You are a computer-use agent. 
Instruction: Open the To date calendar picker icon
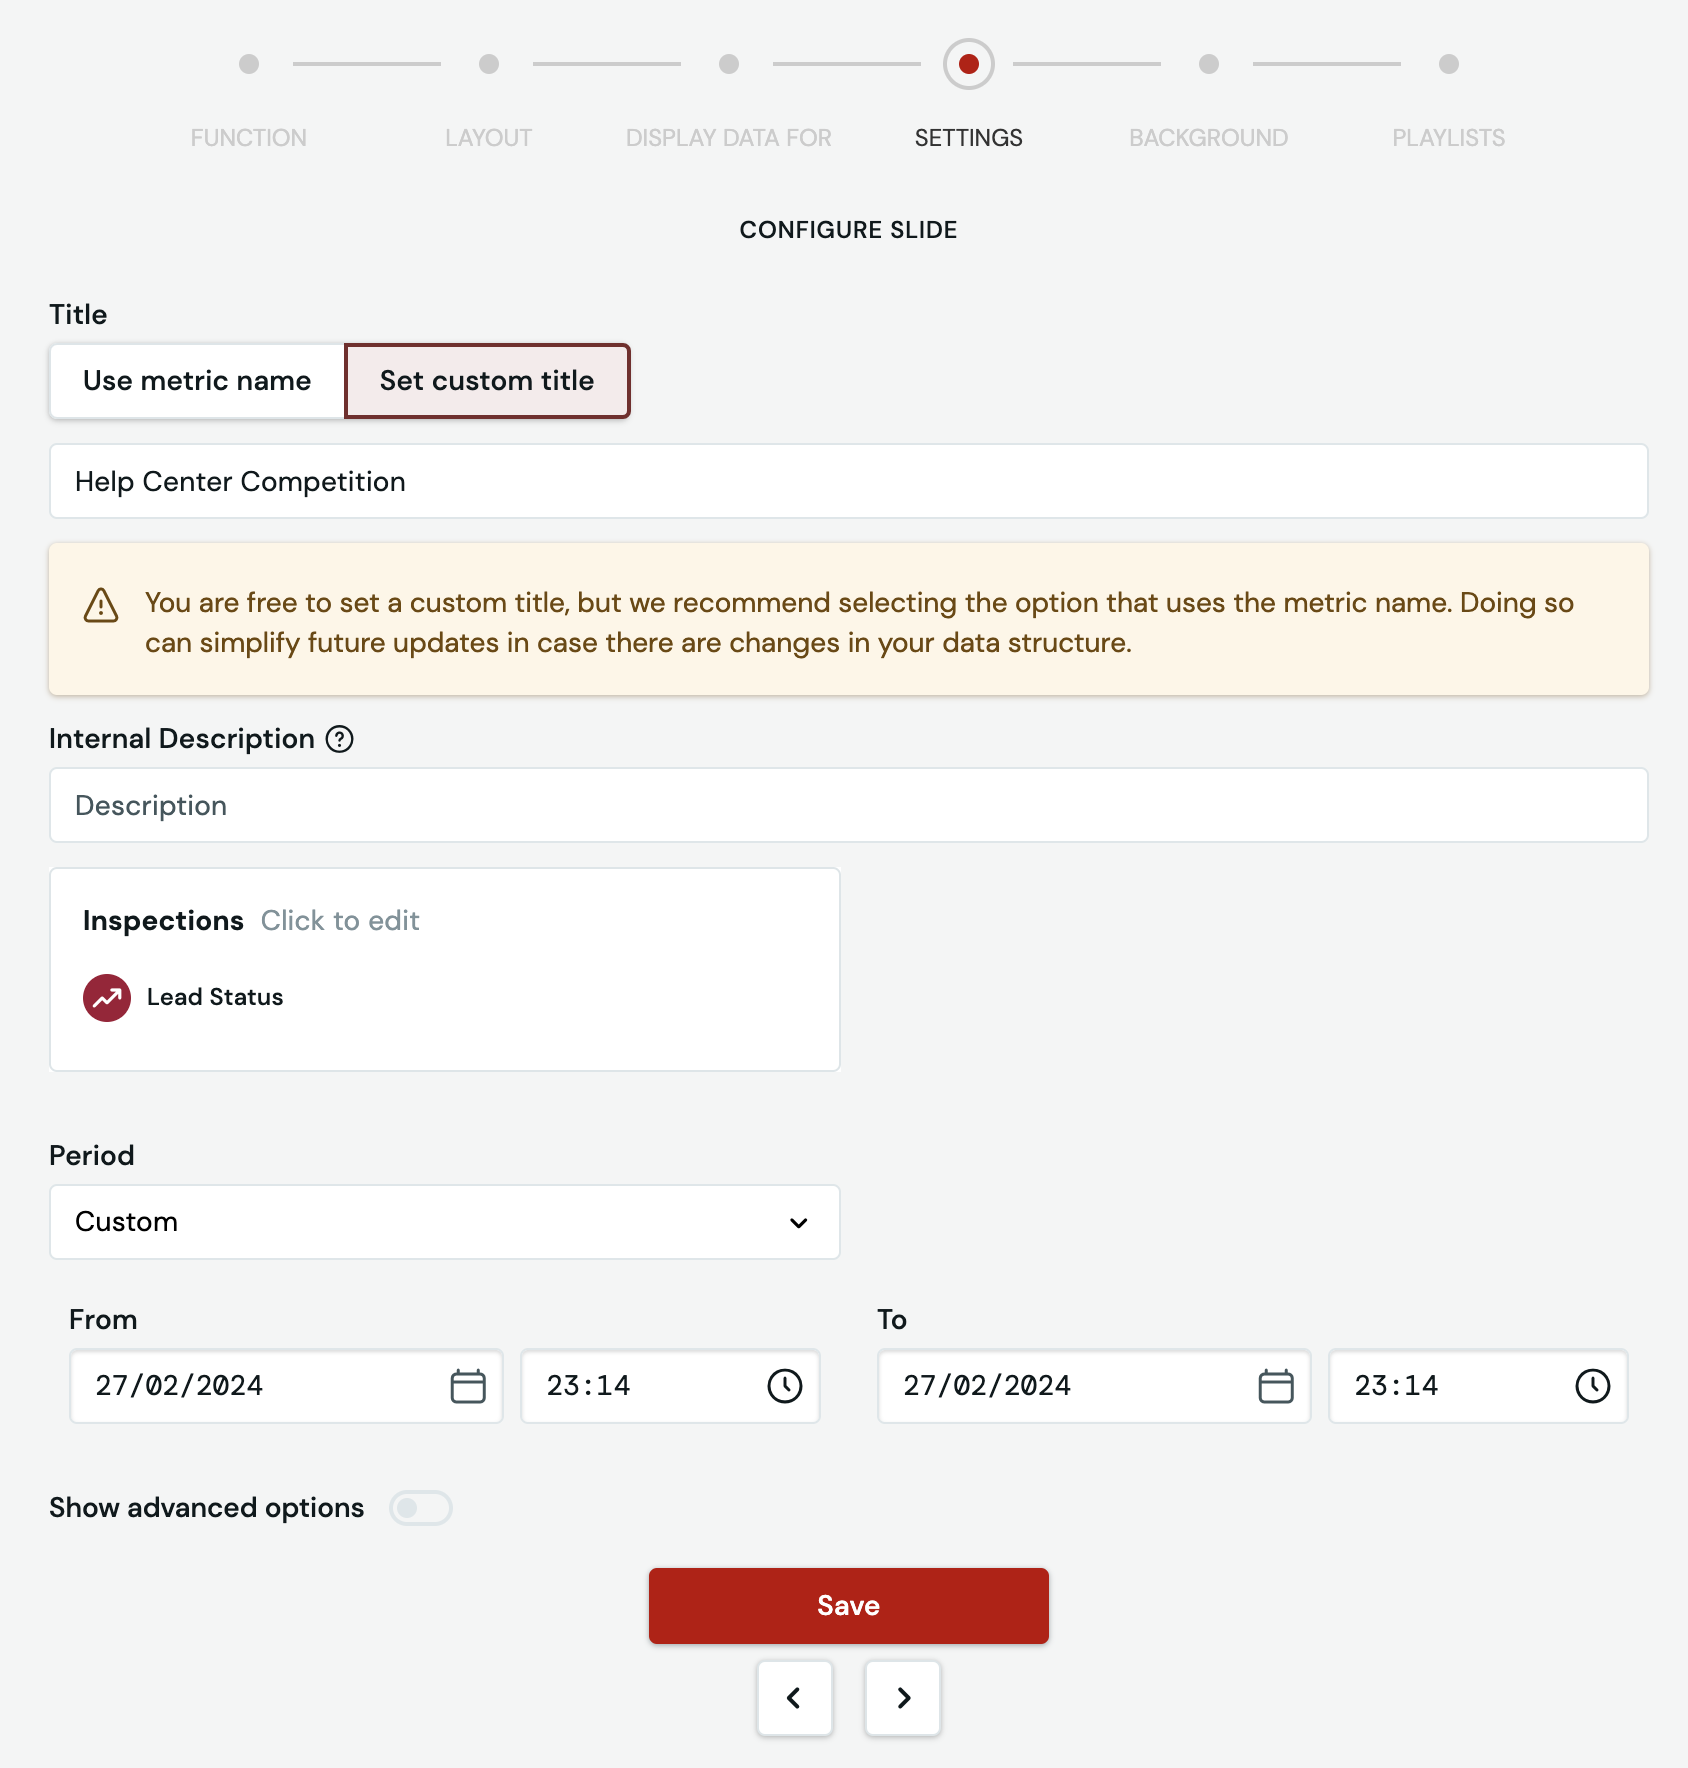[1276, 1386]
